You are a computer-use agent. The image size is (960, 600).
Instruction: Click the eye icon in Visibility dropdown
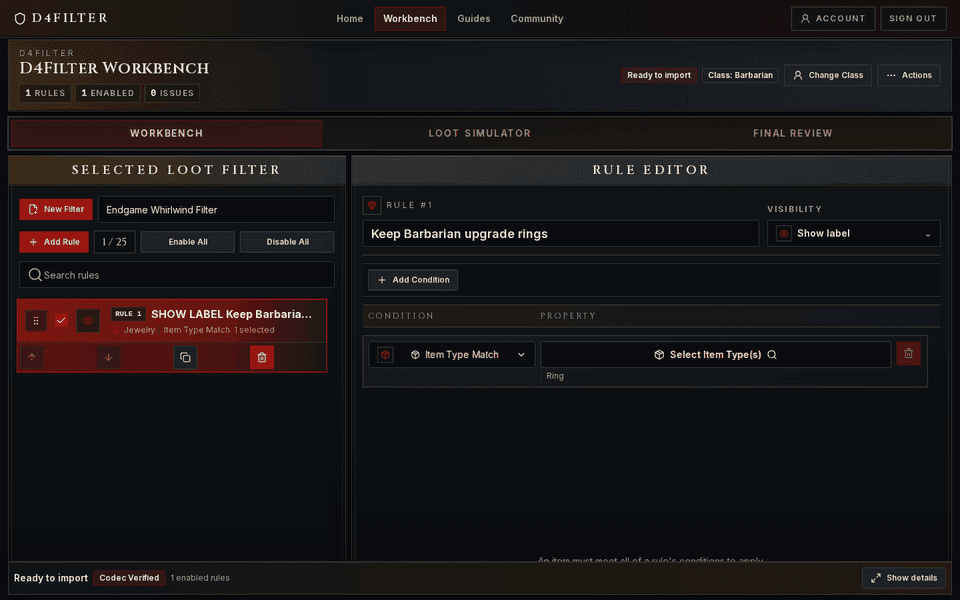click(x=784, y=233)
